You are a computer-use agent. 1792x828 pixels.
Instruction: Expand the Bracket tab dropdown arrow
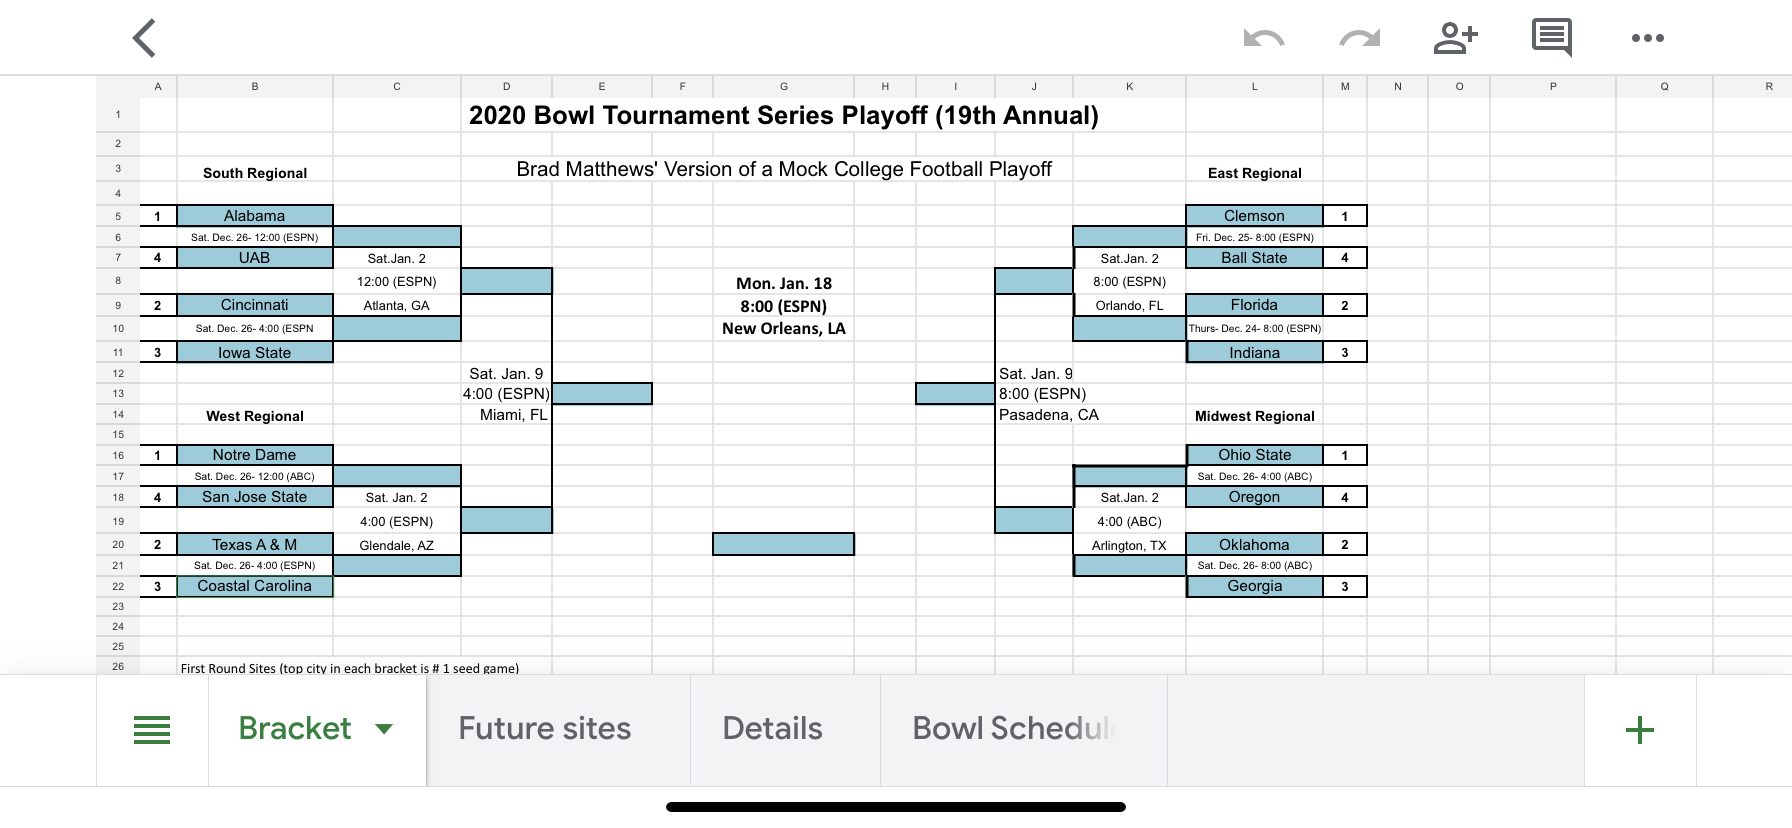384,729
